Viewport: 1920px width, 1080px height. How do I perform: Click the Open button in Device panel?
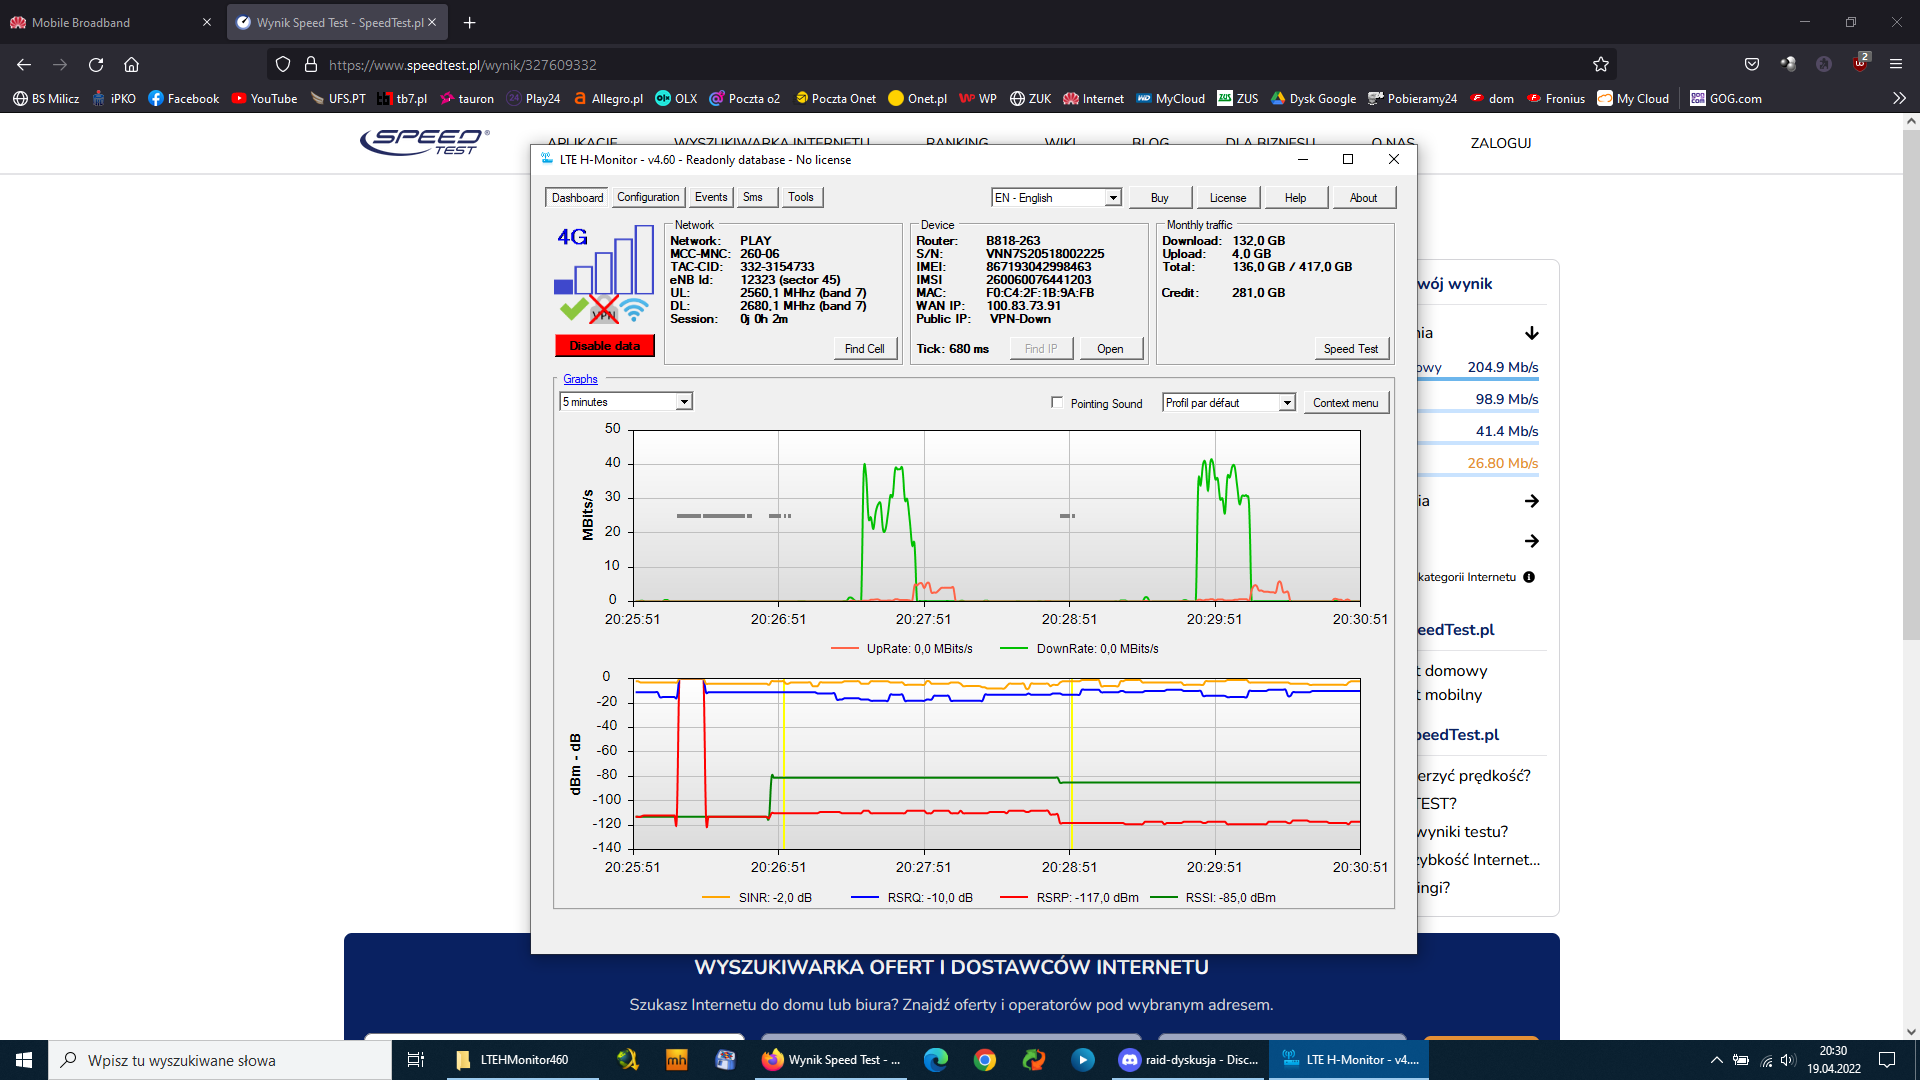[x=1110, y=349]
